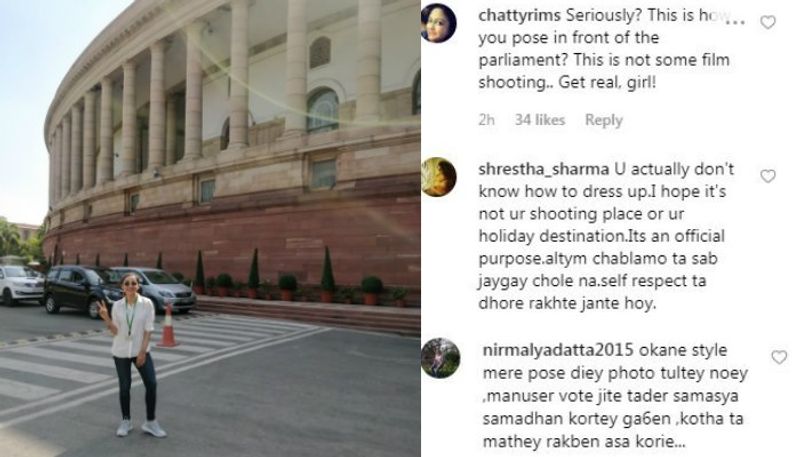Open shrestha_sharma profile picture
The width and height of the screenshot is (800, 457).
point(439,177)
